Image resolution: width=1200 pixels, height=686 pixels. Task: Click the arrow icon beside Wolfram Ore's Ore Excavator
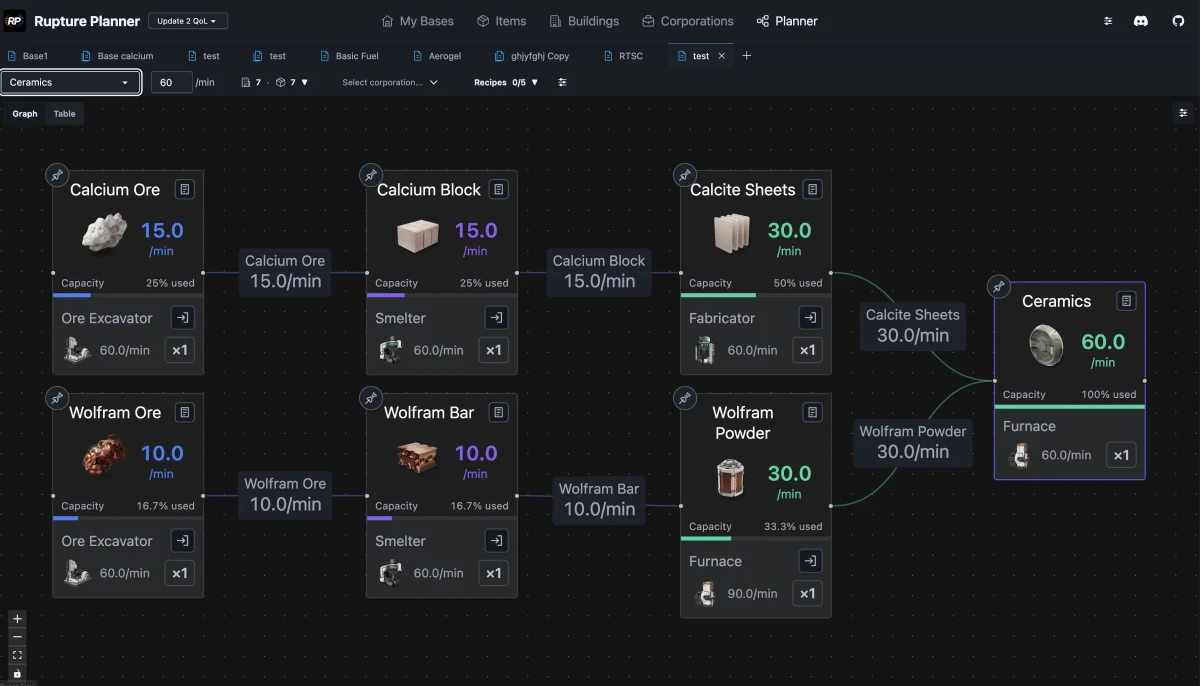point(183,541)
